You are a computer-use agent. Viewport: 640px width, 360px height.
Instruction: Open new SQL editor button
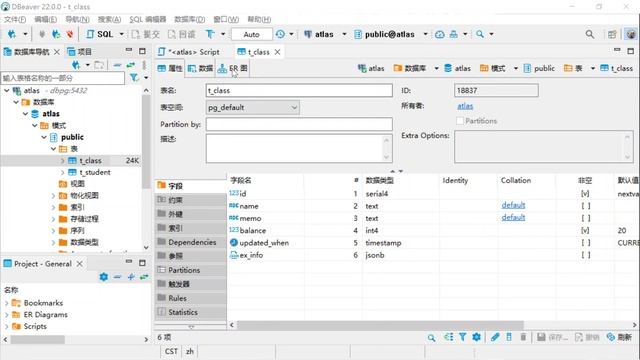coord(100,34)
